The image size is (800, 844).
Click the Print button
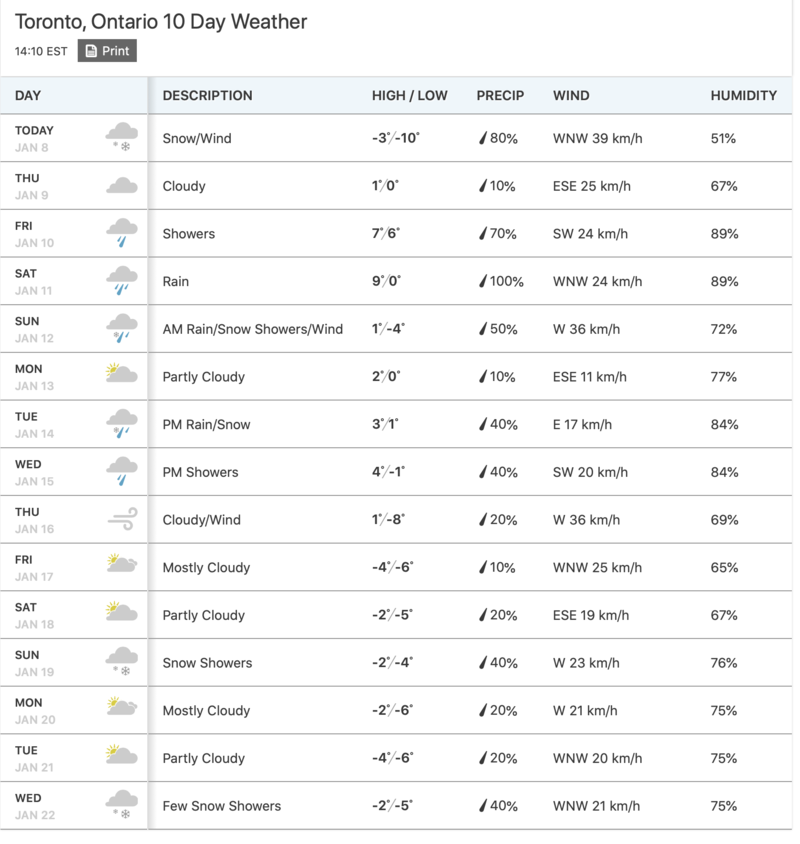(x=107, y=51)
